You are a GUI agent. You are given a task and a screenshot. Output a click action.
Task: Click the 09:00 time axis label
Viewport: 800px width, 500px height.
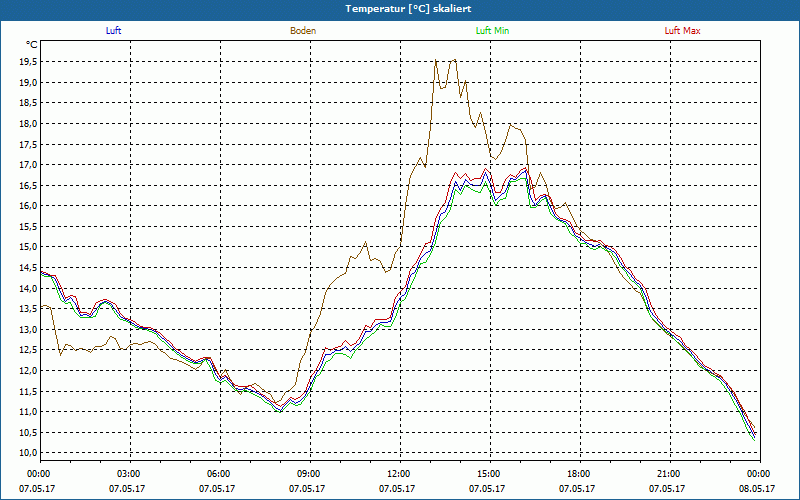[309, 474]
